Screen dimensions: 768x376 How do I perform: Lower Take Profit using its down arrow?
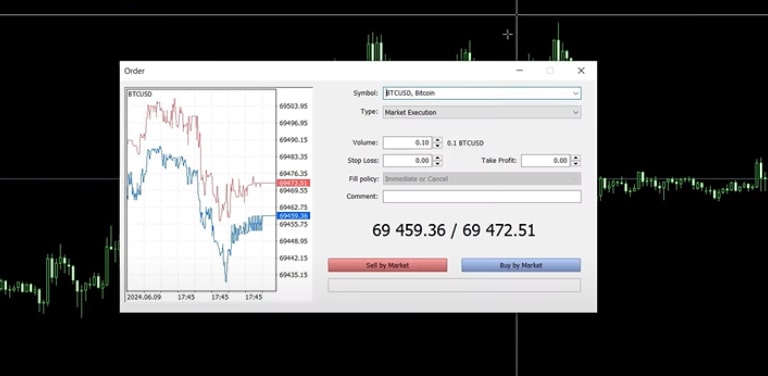pyautogui.click(x=576, y=164)
